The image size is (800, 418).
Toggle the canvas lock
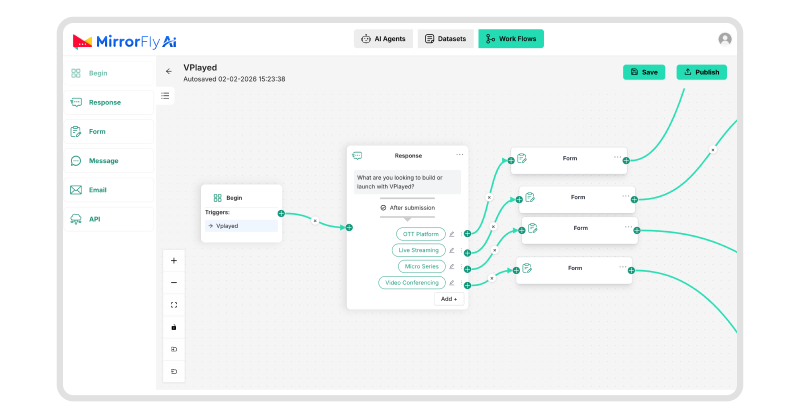click(174, 327)
